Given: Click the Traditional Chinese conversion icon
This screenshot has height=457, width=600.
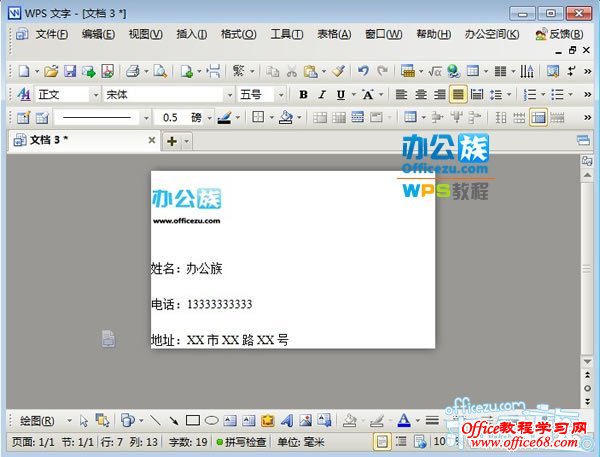Looking at the screenshot, I should (239, 71).
